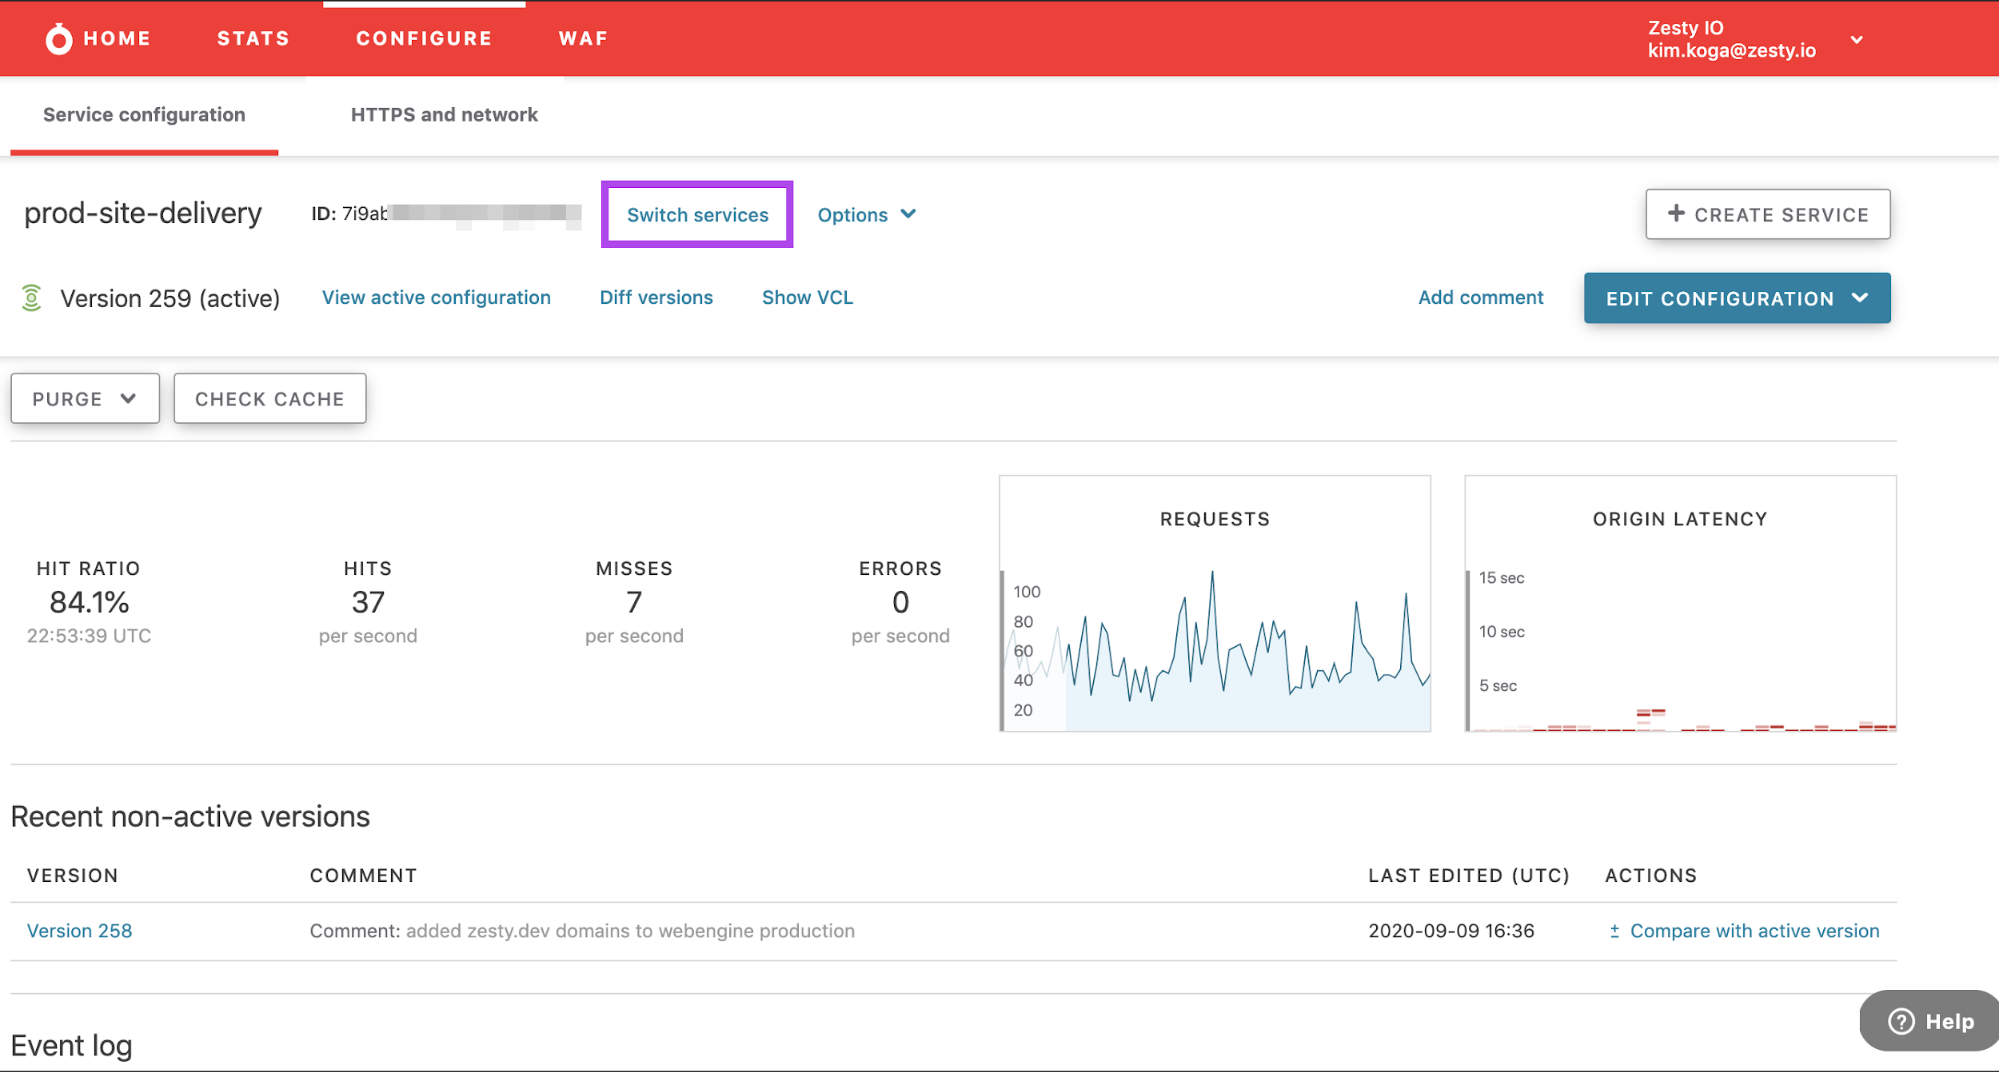Image resolution: width=1999 pixels, height=1073 pixels.
Task: Click the question mark Help icon
Action: [x=1901, y=1021]
